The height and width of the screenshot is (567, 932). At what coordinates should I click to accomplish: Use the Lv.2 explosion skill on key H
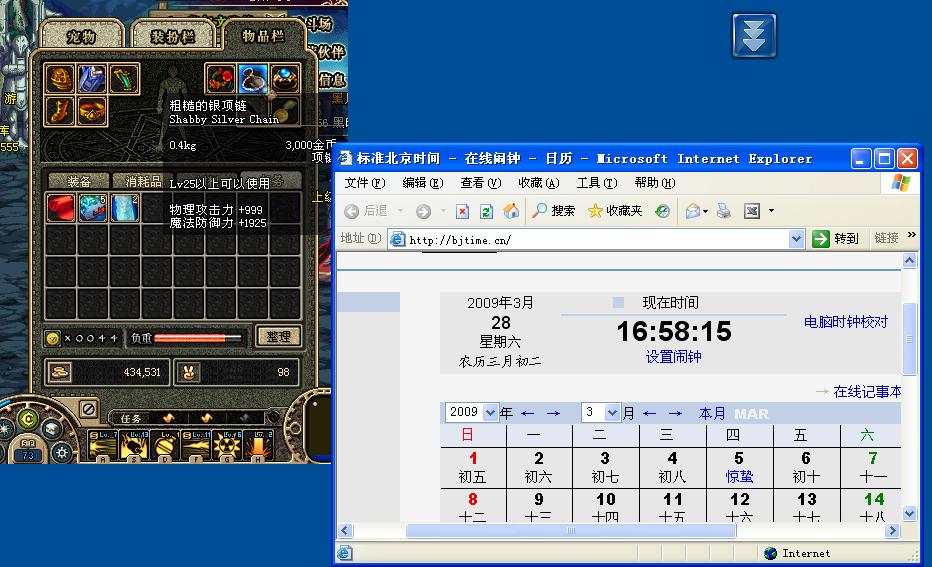pyautogui.click(x=258, y=445)
